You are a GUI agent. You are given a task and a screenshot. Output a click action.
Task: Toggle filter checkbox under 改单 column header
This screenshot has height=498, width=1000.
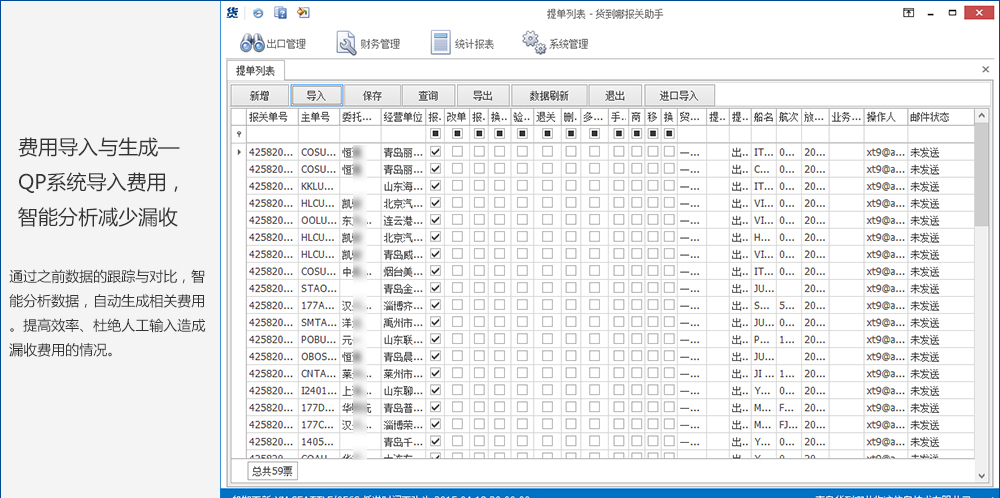pos(457,134)
